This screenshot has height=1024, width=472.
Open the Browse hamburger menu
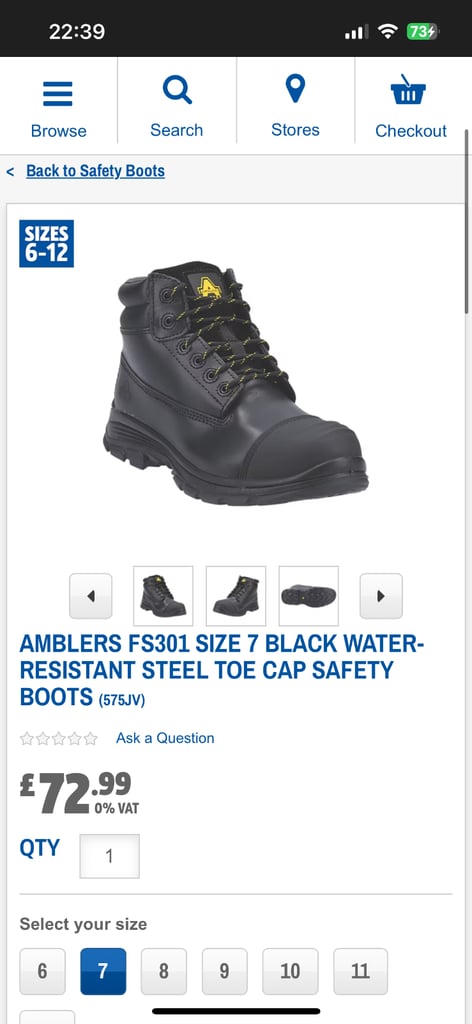coord(58,95)
